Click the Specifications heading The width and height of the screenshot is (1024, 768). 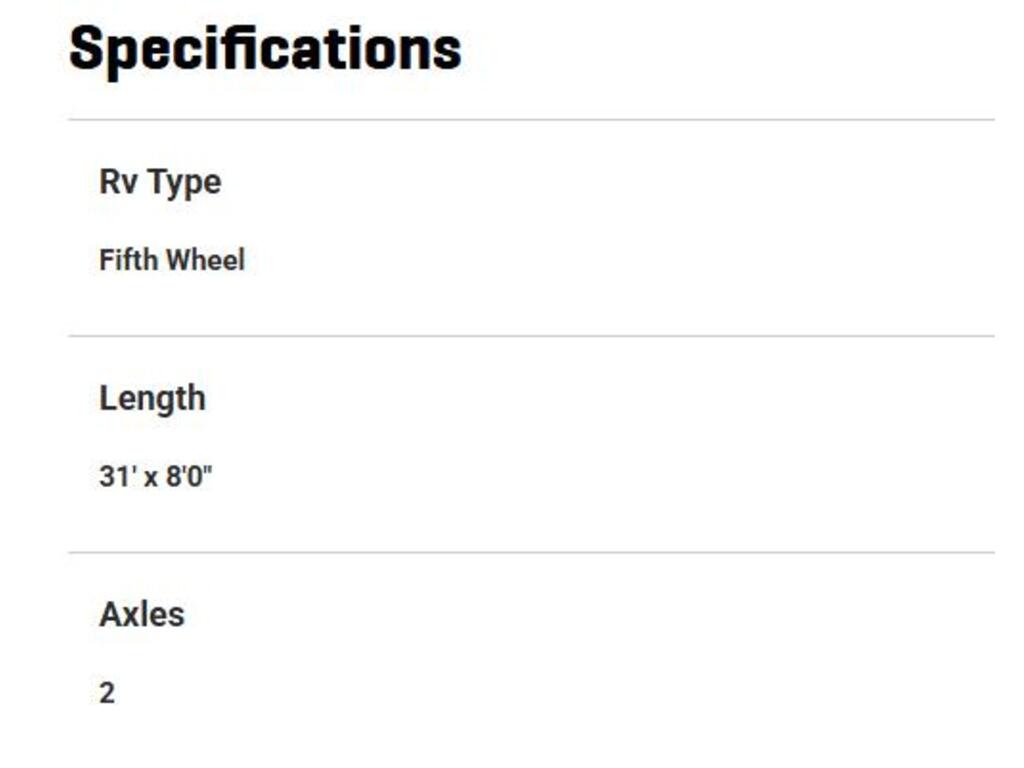pos(265,48)
